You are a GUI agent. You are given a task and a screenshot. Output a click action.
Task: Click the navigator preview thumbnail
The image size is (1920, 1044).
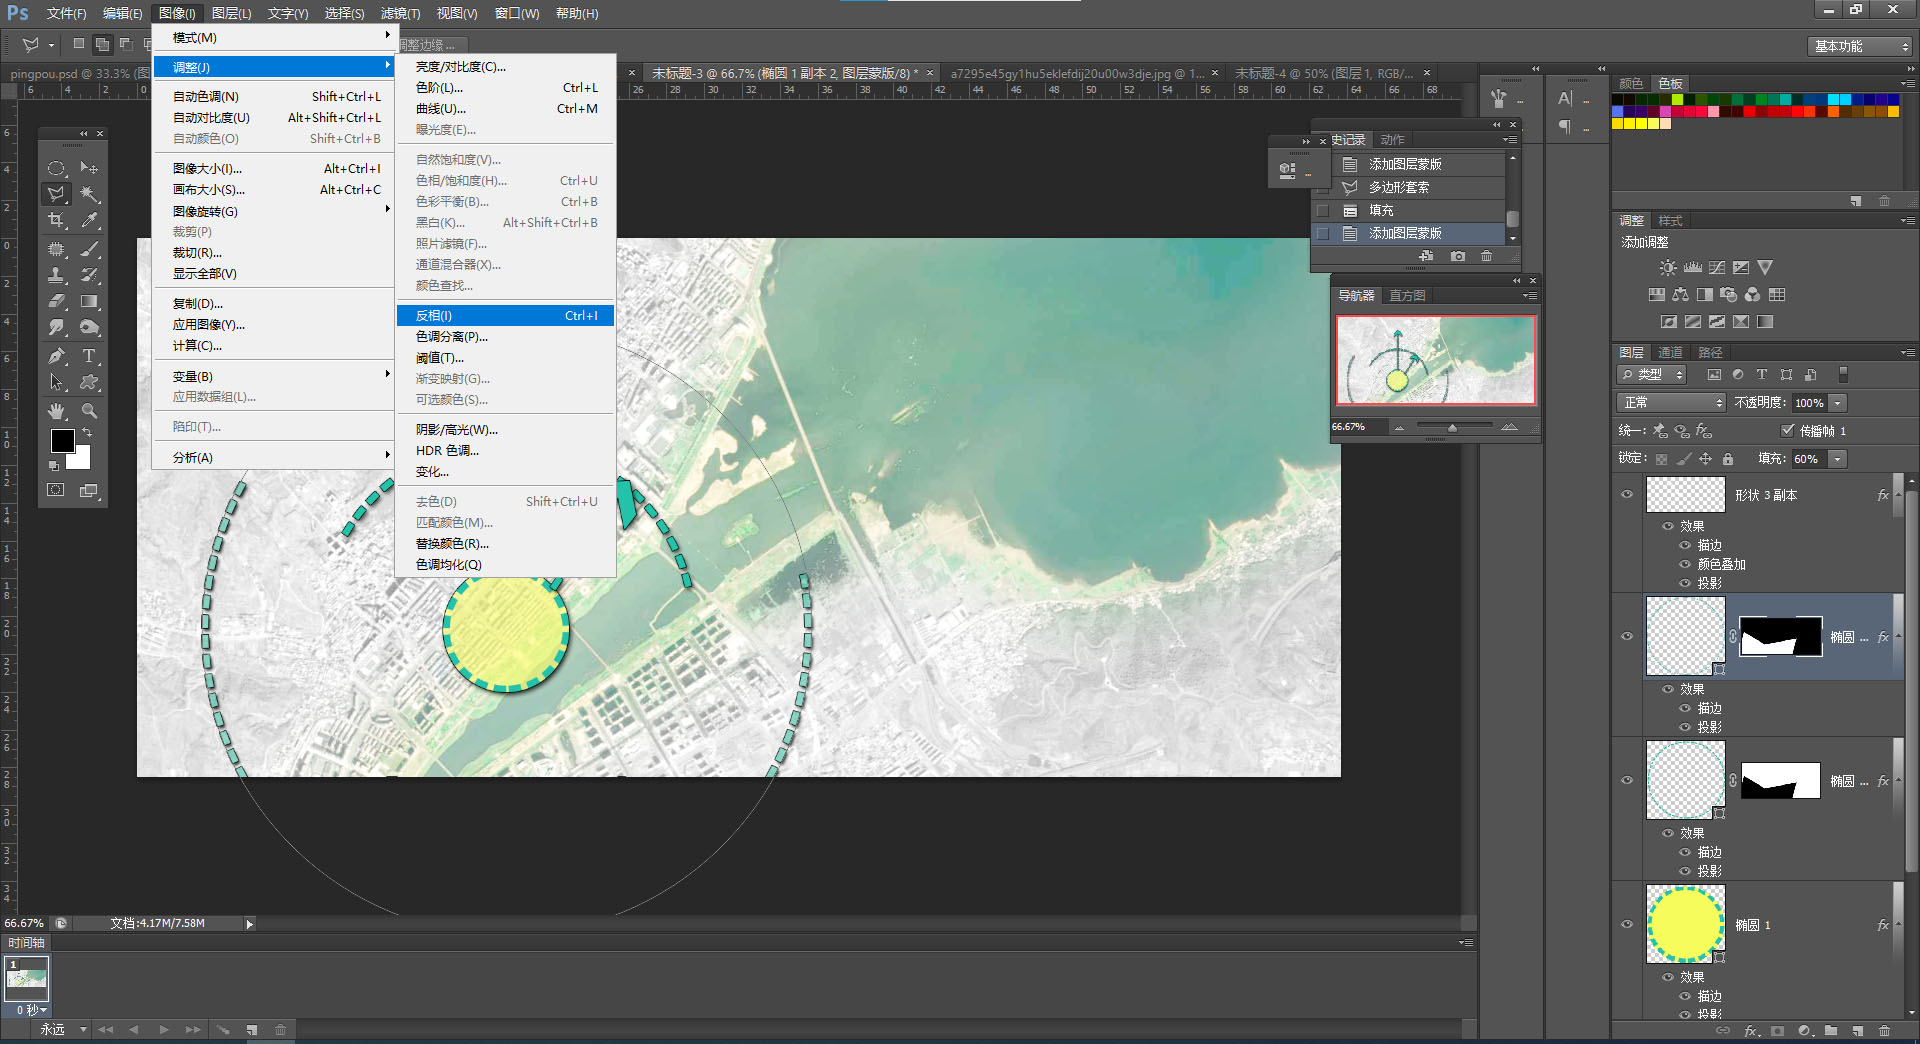point(1435,360)
